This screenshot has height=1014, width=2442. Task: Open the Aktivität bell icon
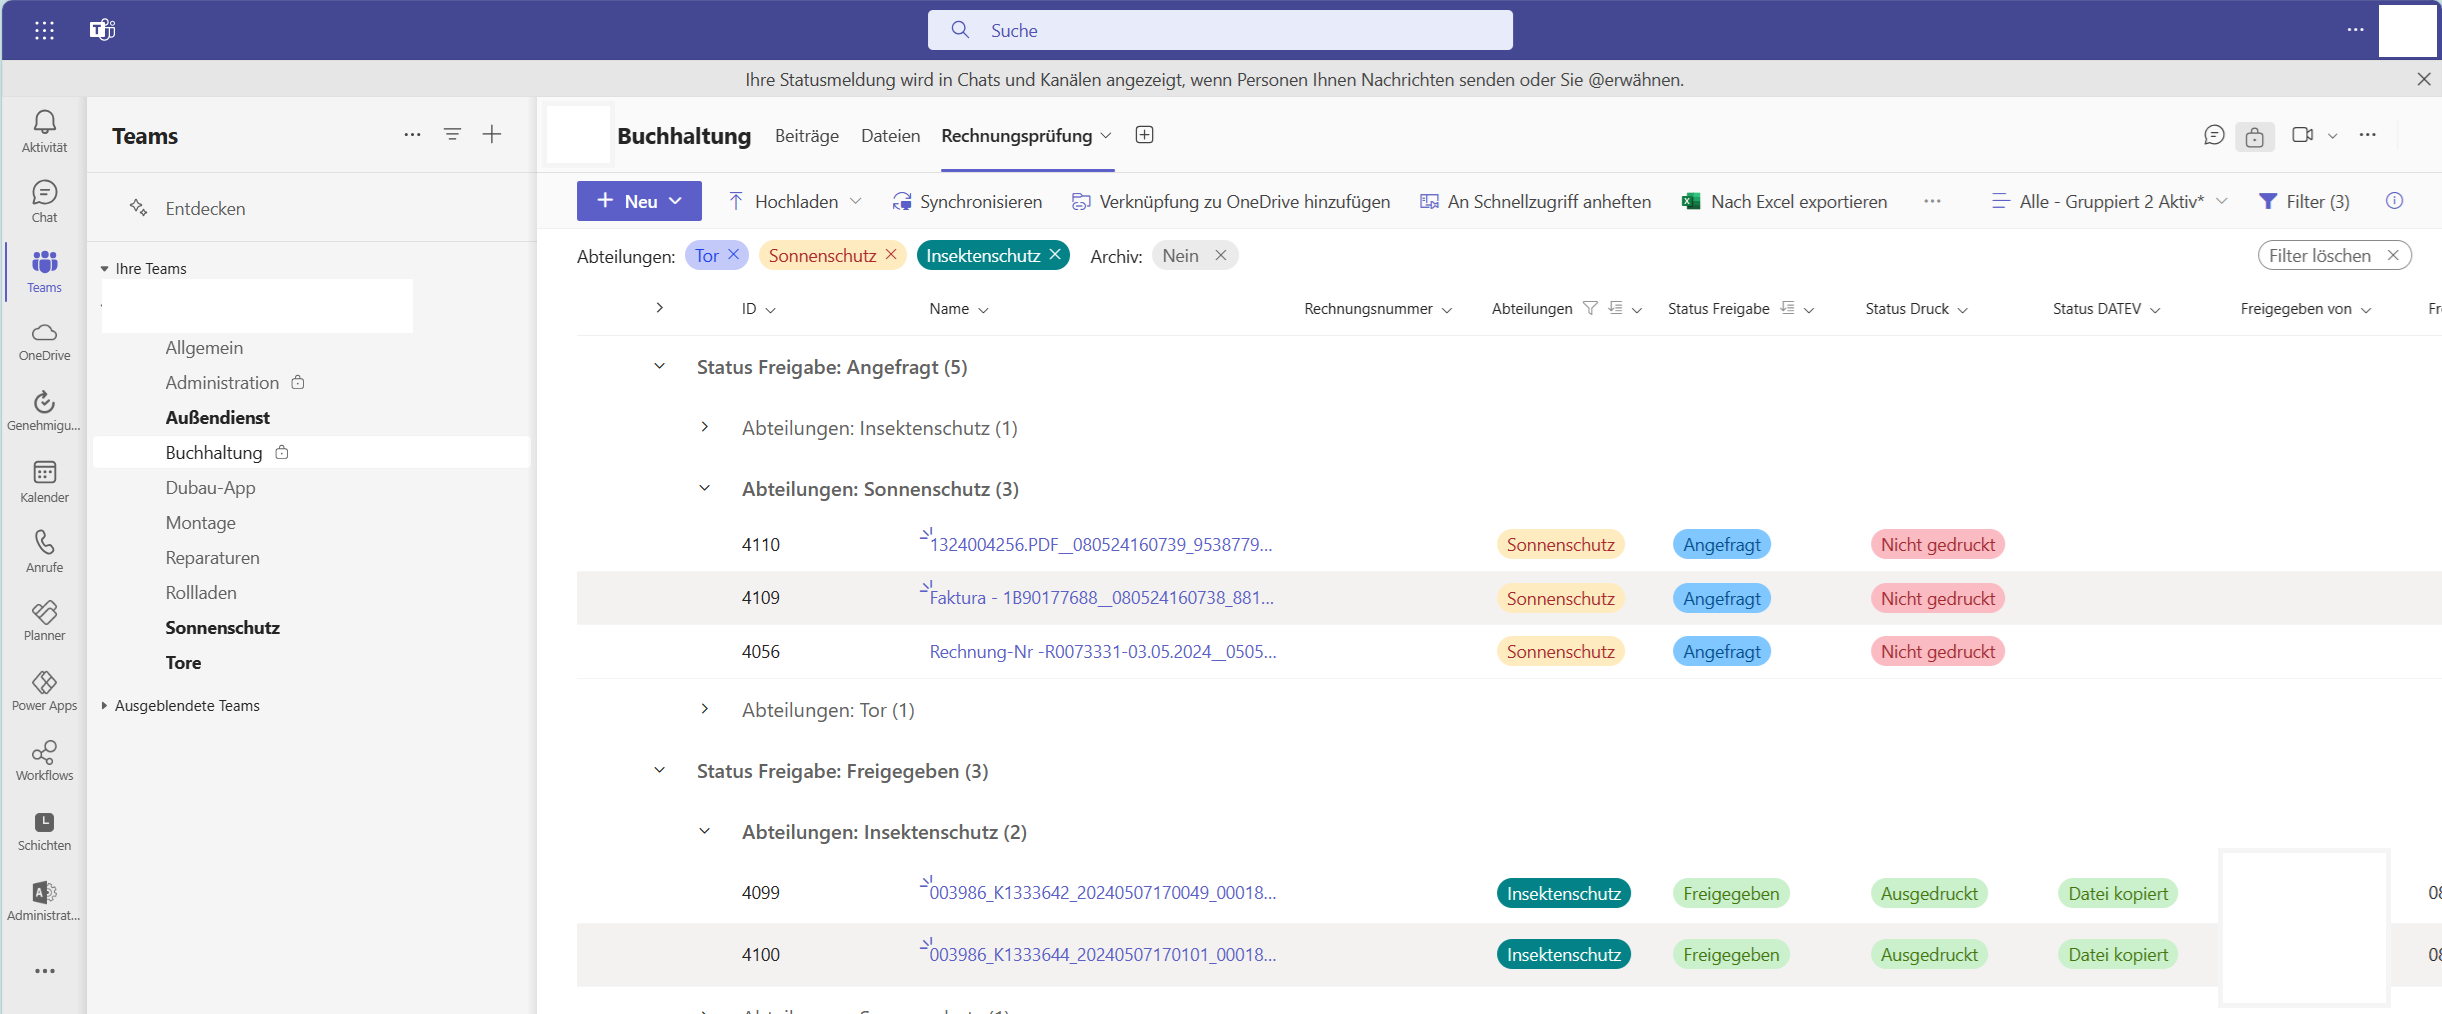point(44,130)
